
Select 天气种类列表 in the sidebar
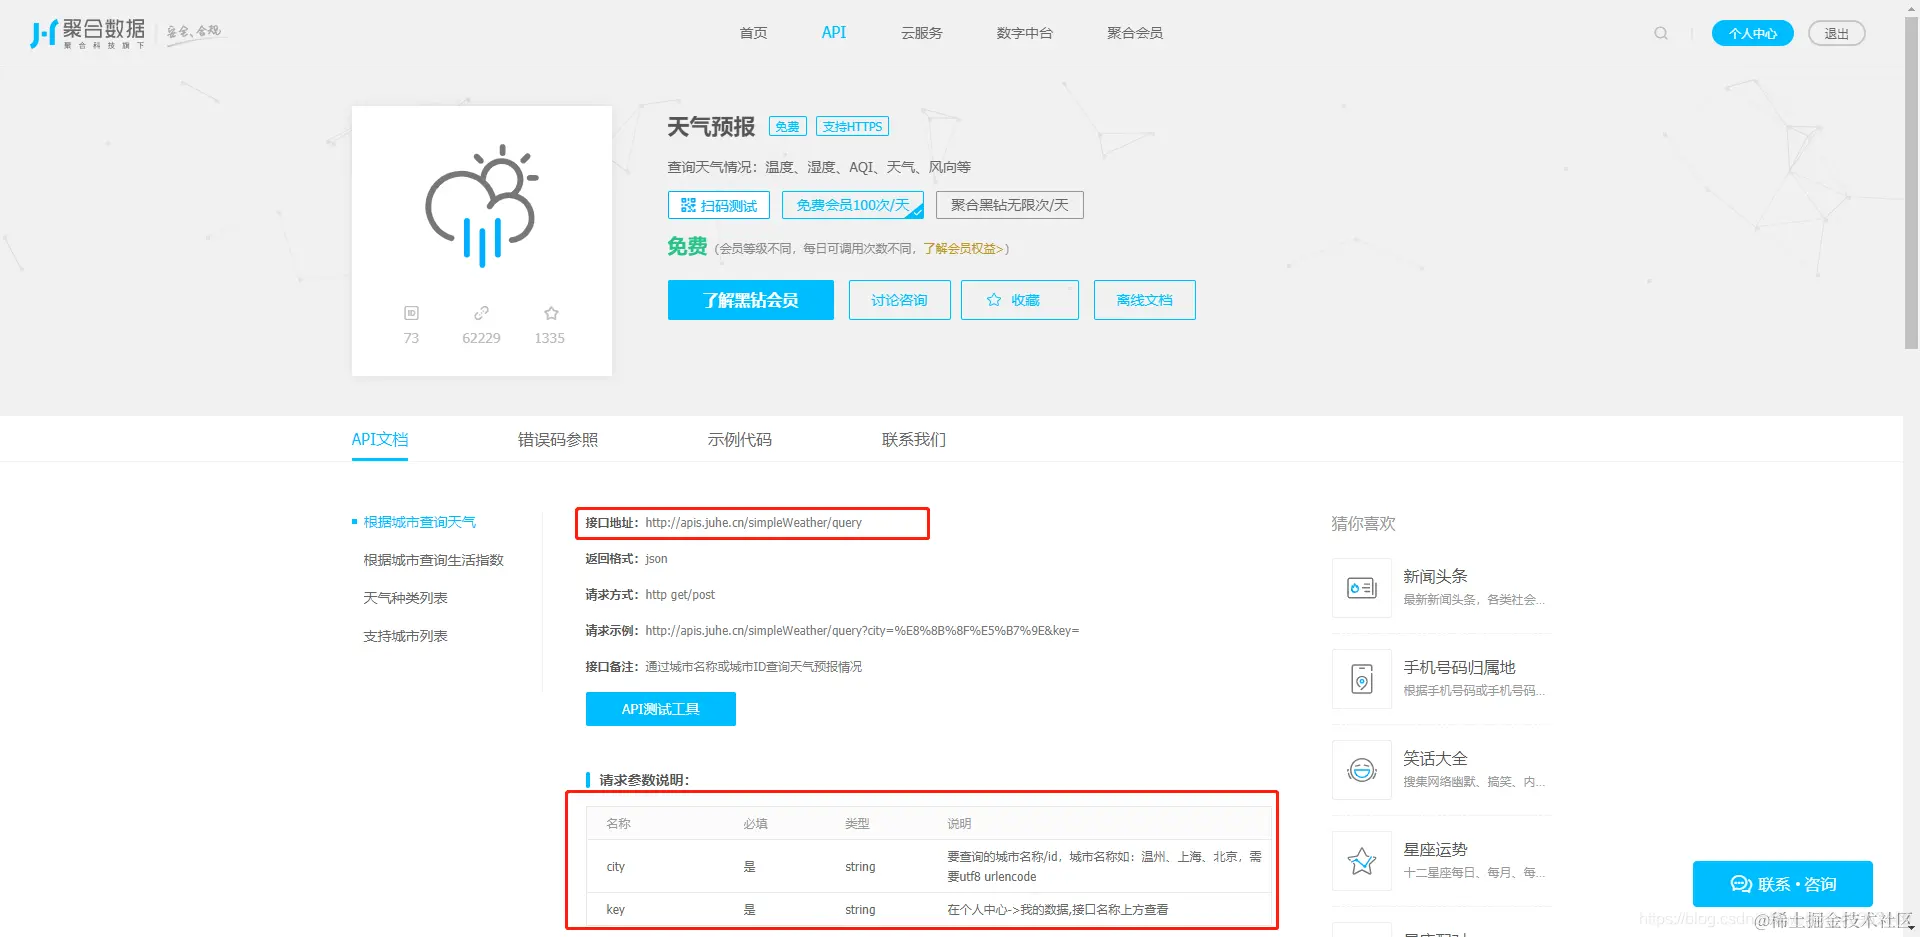tap(406, 598)
